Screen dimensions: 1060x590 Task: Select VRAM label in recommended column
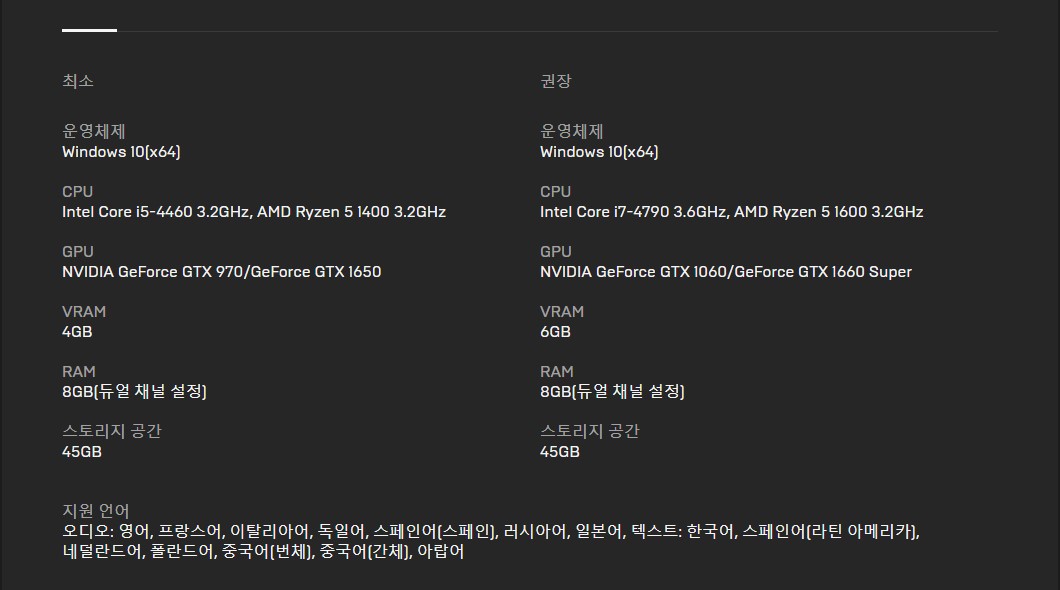(x=562, y=312)
